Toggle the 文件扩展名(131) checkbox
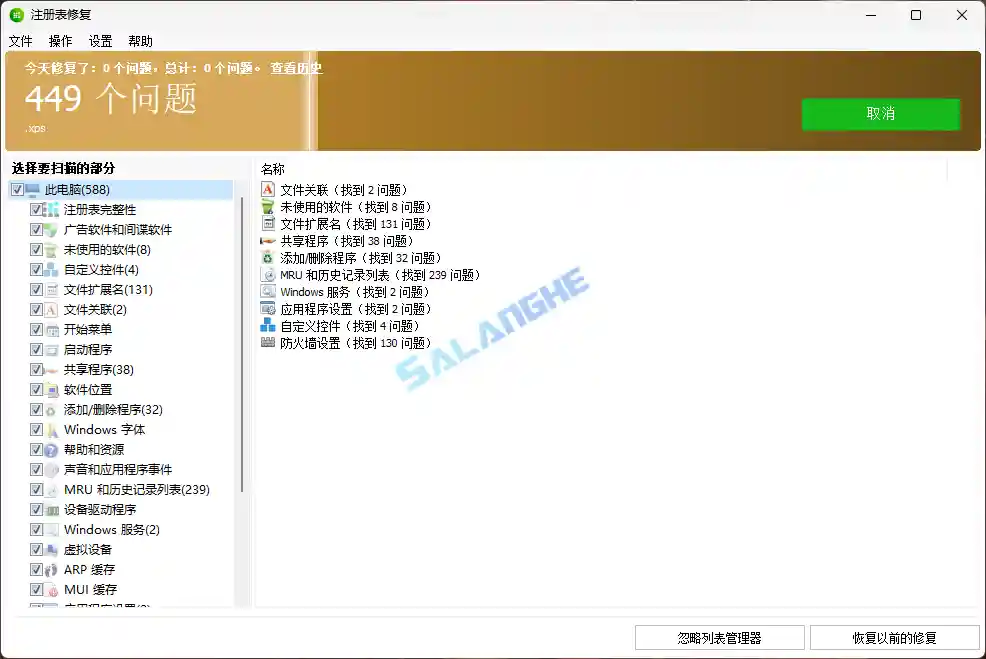Viewport: 986px width, 659px height. 36,289
